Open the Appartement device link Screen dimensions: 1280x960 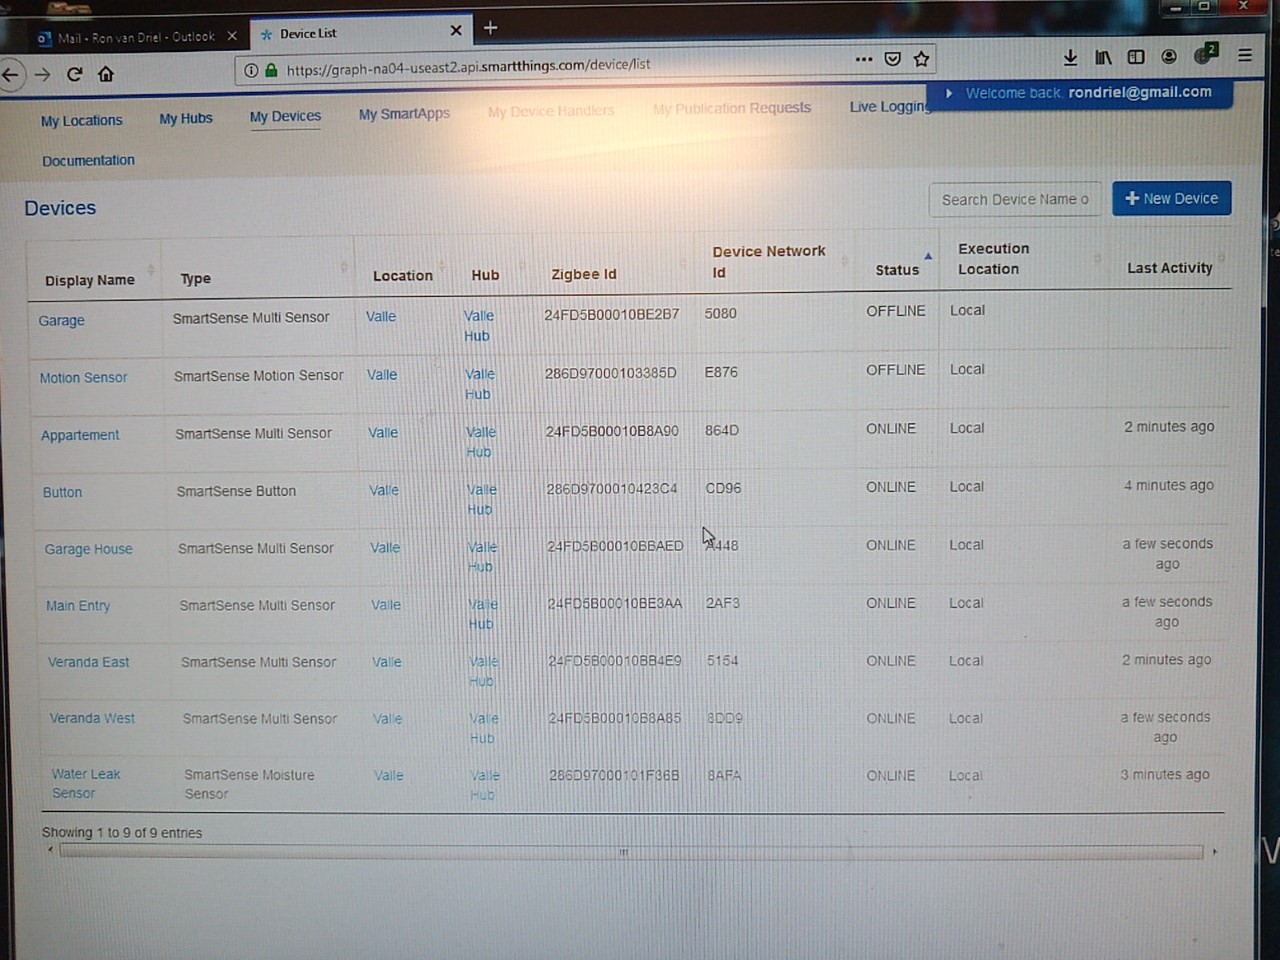coord(80,435)
